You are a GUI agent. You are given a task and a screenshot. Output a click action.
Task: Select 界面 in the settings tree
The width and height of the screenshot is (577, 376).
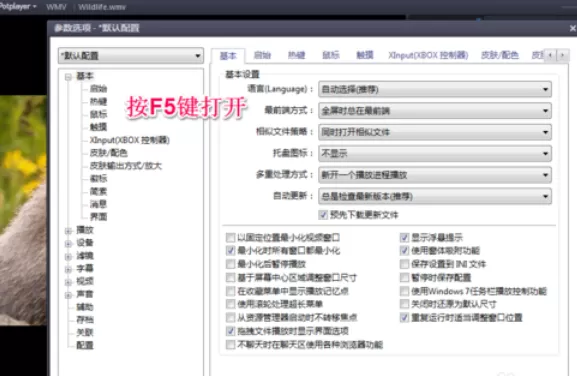pos(98,217)
